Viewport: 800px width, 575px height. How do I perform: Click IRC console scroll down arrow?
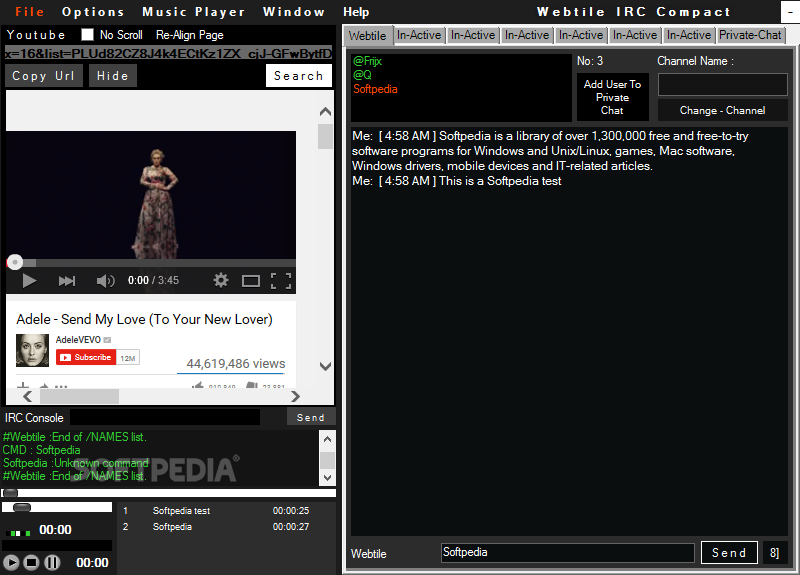[x=327, y=478]
